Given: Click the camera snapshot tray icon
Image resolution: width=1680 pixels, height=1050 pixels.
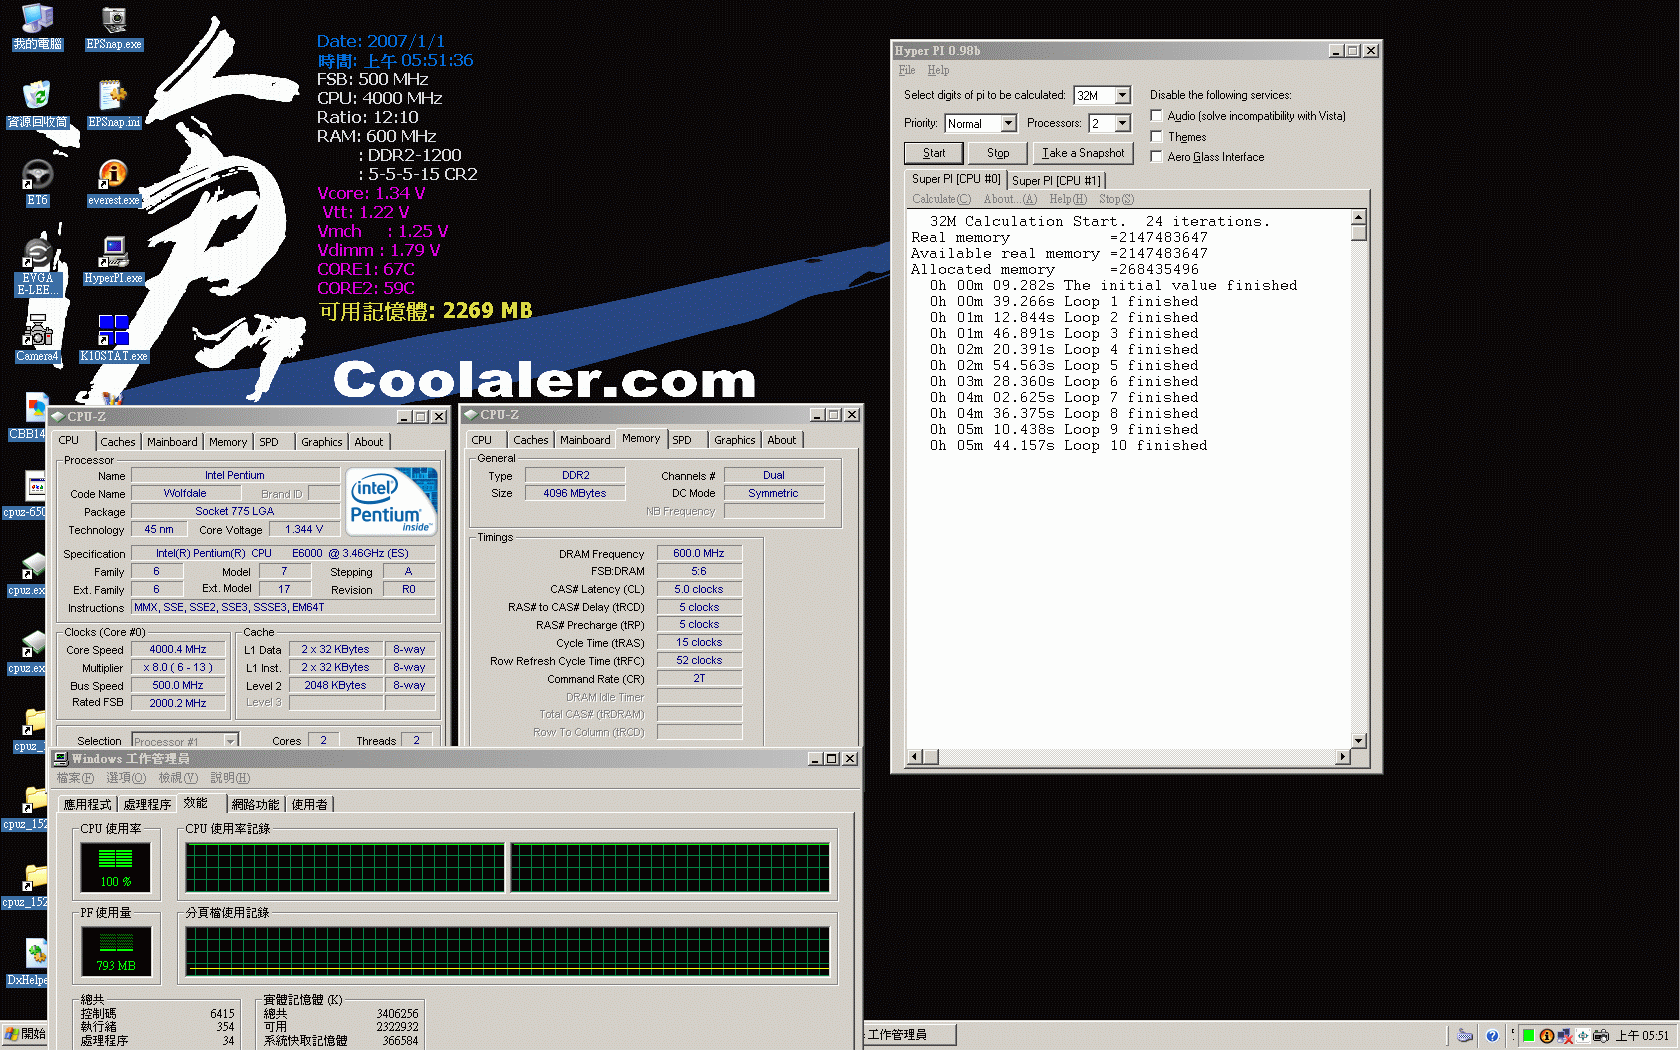Looking at the screenshot, I should click(1601, 1036).
